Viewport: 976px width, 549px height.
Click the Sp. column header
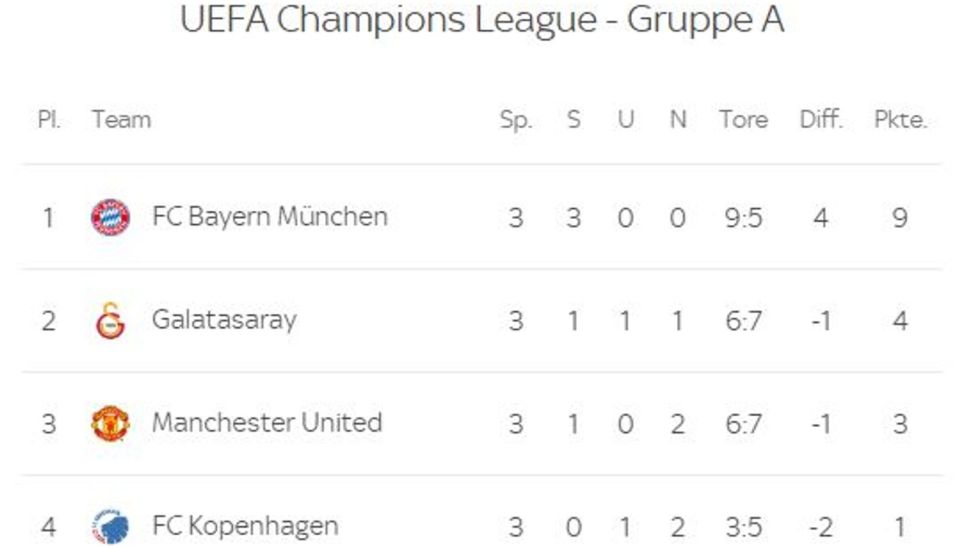[x=516, y=120]
